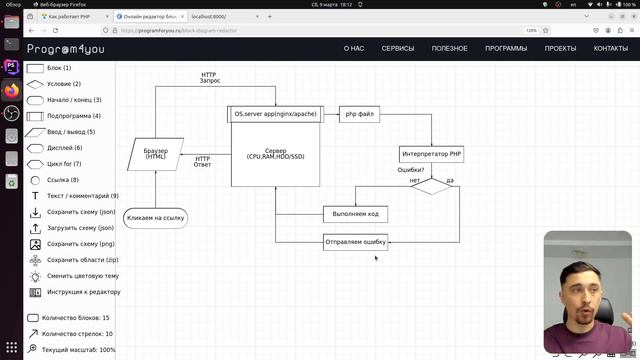Select the Текст / комментарий (9) tool

point(35,196)
